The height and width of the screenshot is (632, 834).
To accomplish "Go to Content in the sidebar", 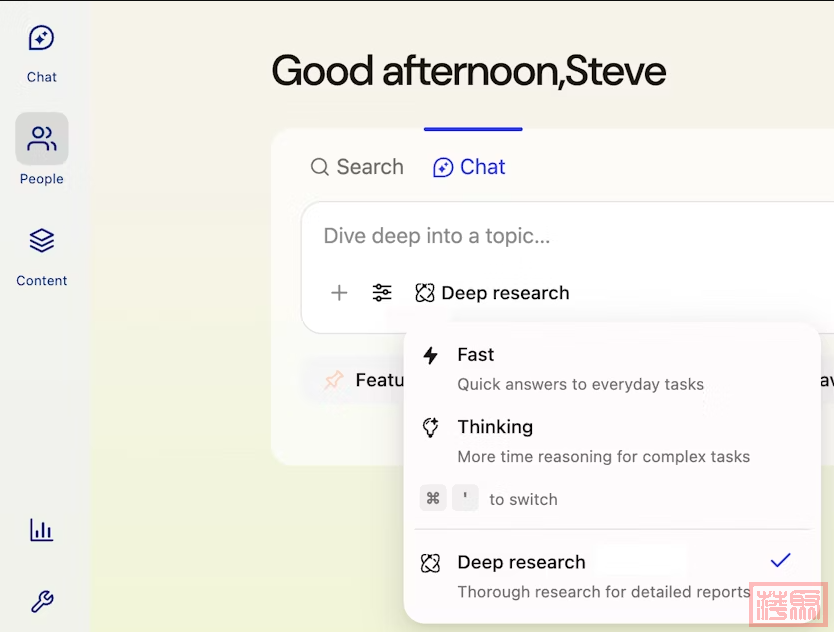I will [41, 254].
